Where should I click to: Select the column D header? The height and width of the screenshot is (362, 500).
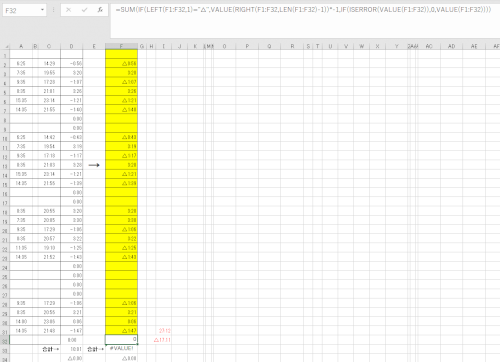click(x=71, y=46)
